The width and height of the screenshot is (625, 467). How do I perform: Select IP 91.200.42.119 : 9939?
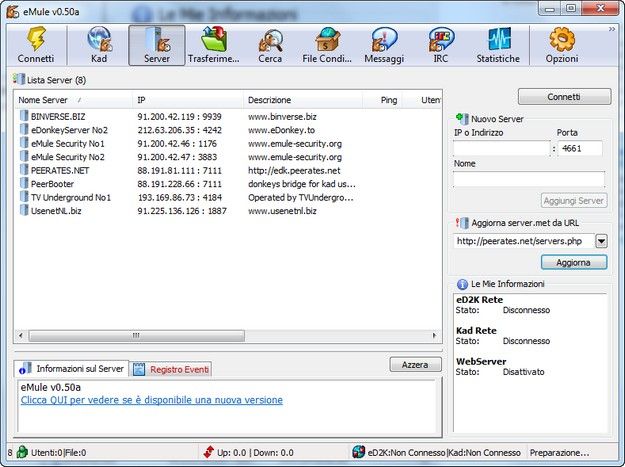[x=179, y=117]
